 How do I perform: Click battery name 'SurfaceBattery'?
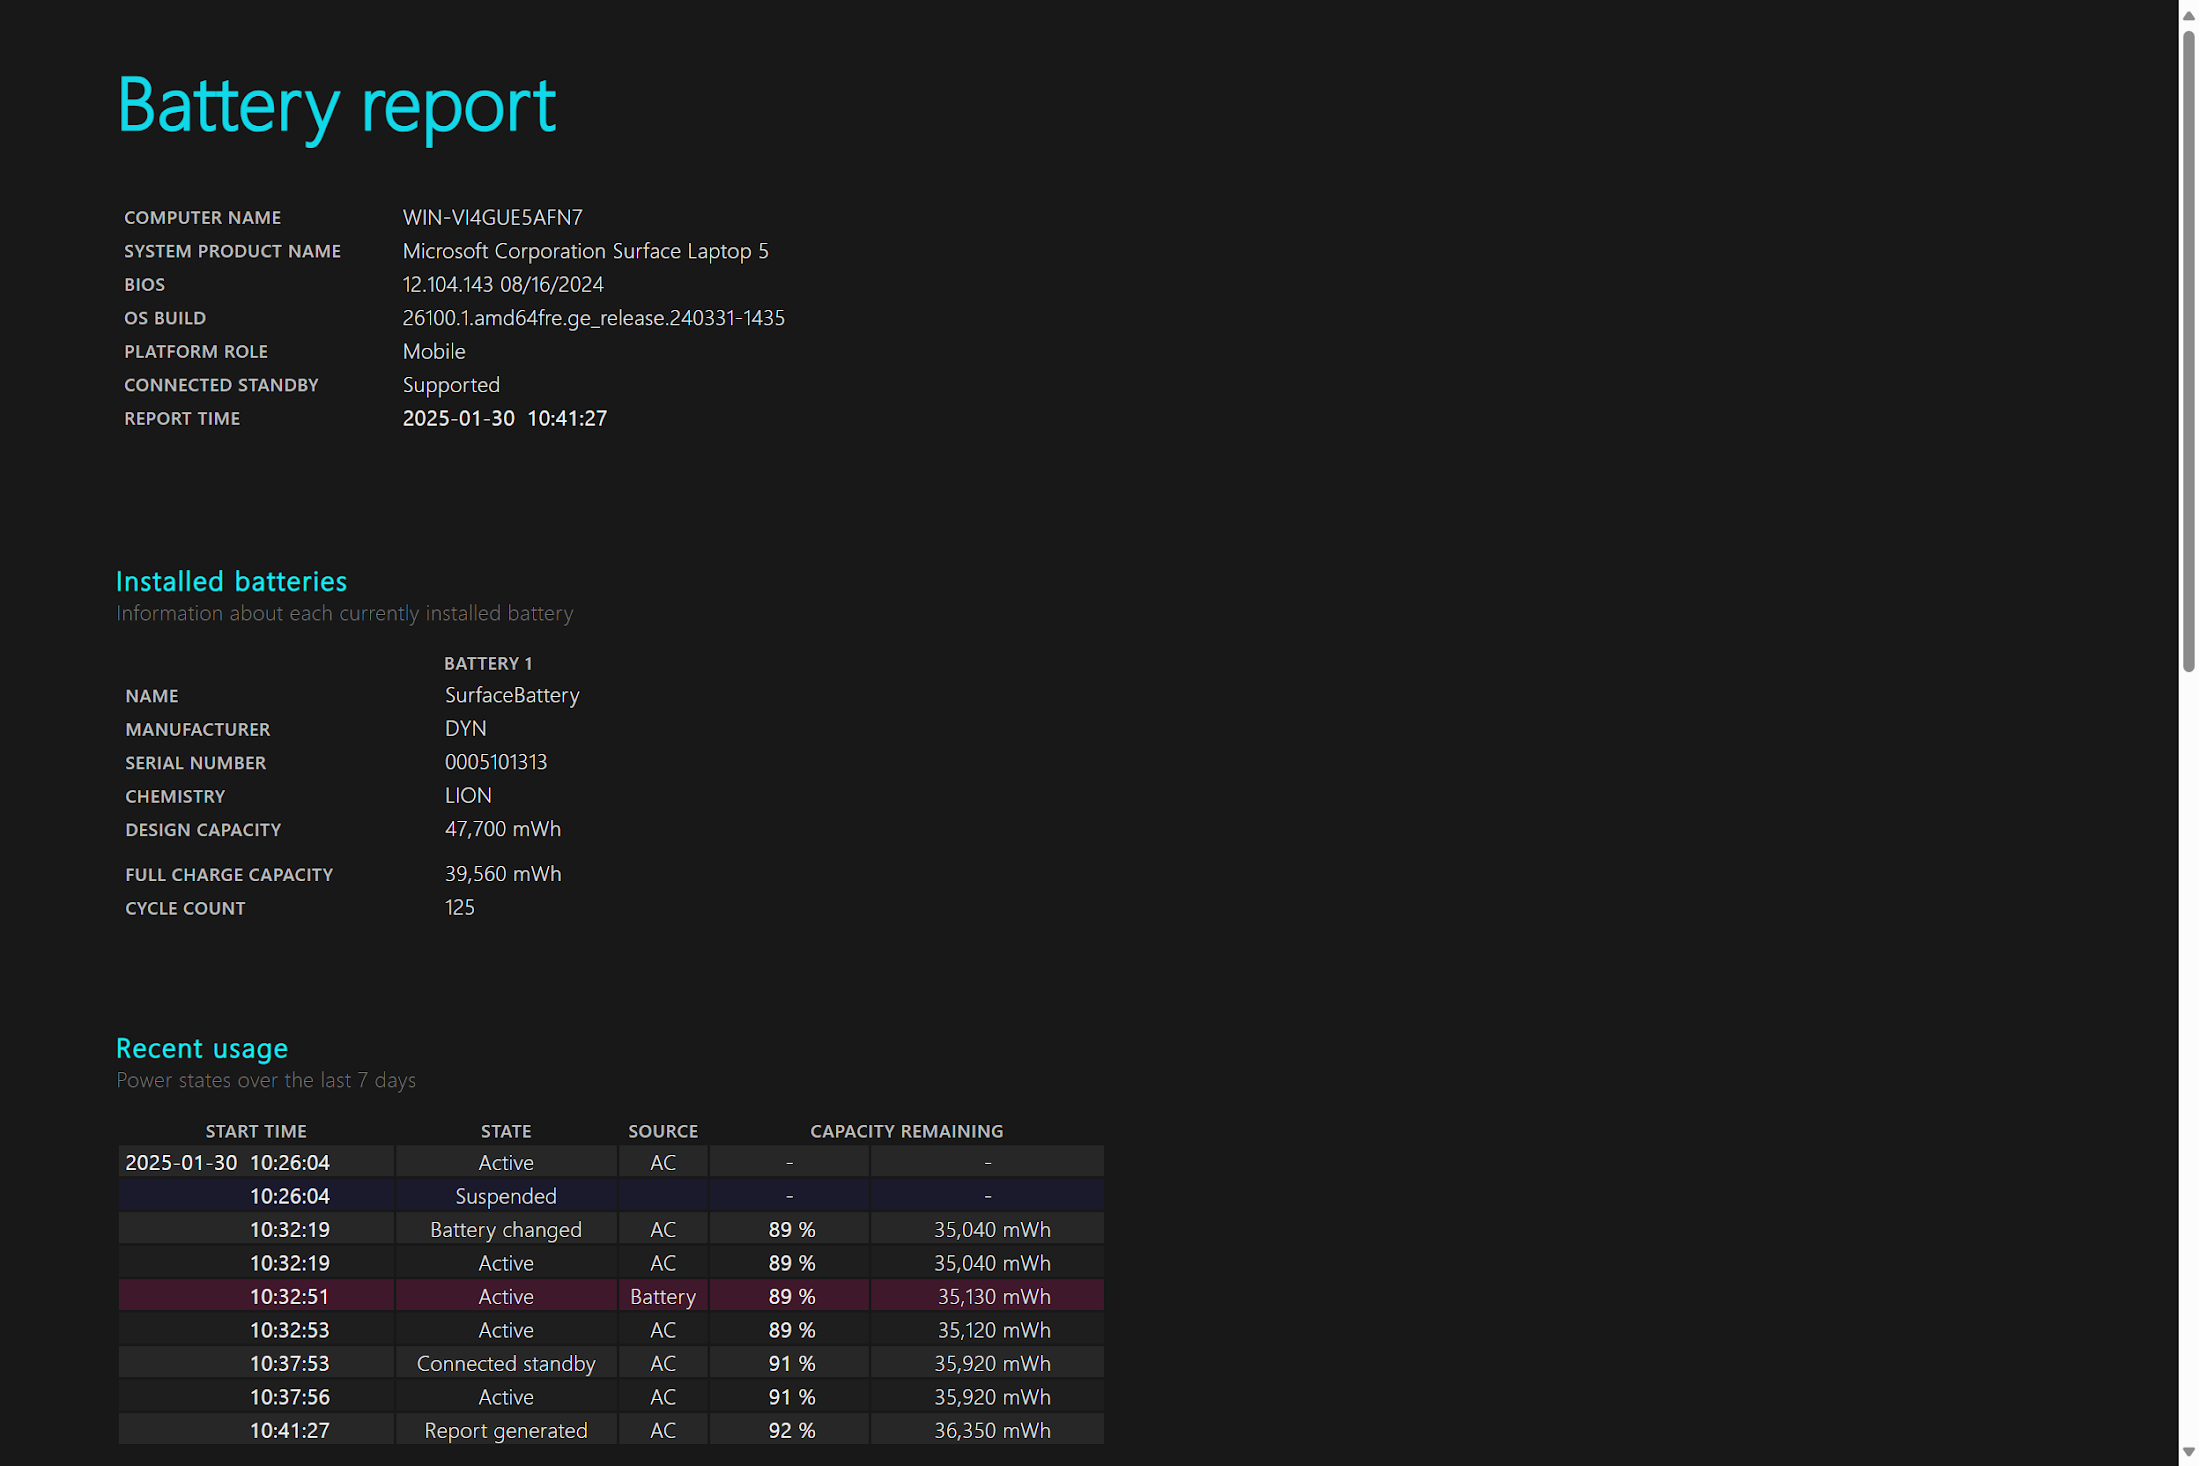(x=512, y=695)
